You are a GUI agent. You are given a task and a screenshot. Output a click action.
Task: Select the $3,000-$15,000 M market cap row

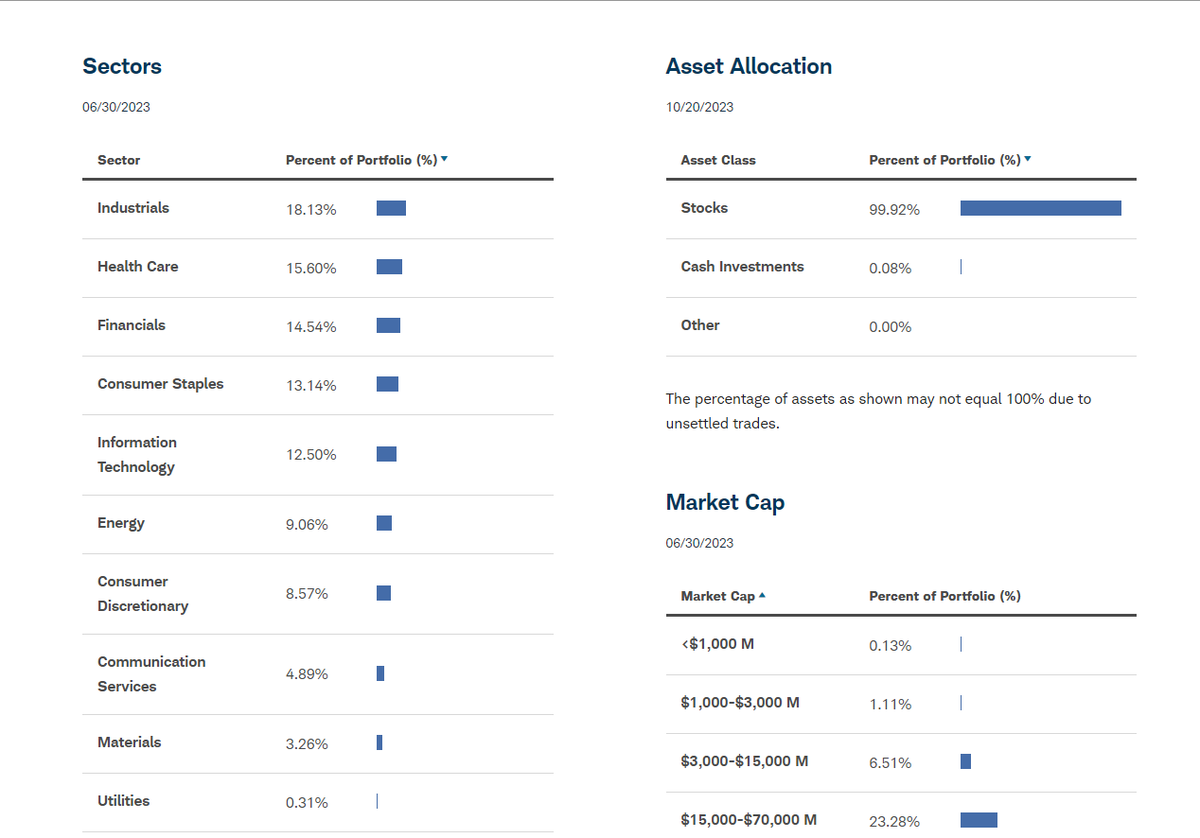[746, 760]
